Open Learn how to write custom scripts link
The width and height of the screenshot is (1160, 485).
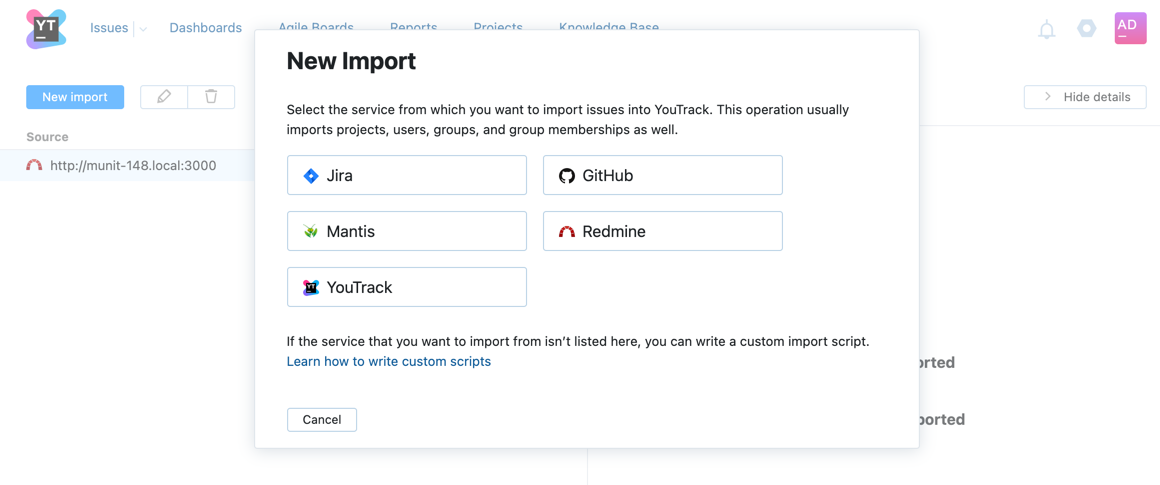[x=388, y=361]
